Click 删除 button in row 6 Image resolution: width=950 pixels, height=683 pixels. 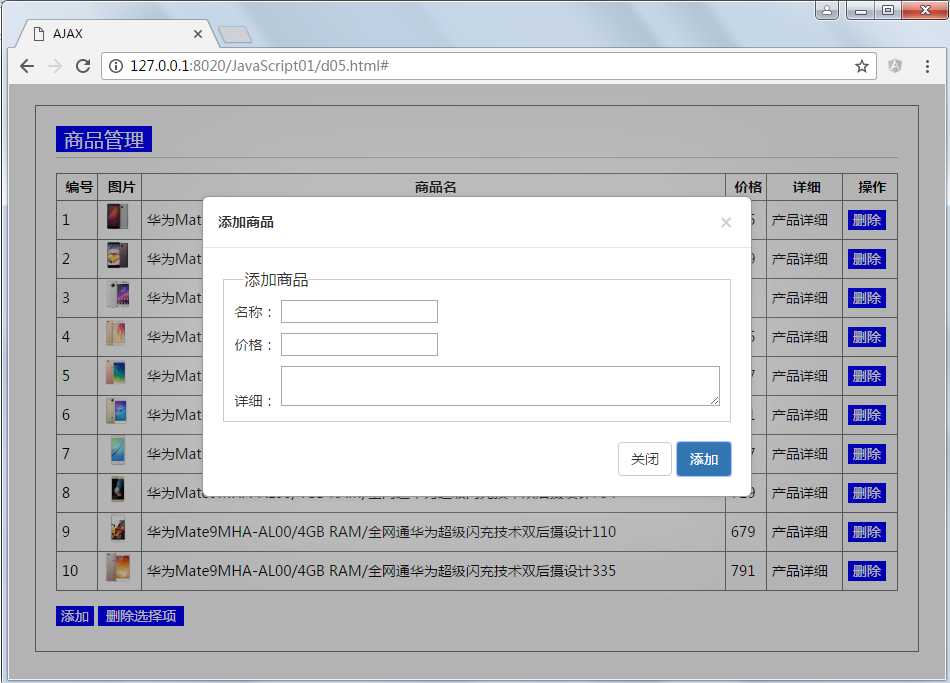866,415
